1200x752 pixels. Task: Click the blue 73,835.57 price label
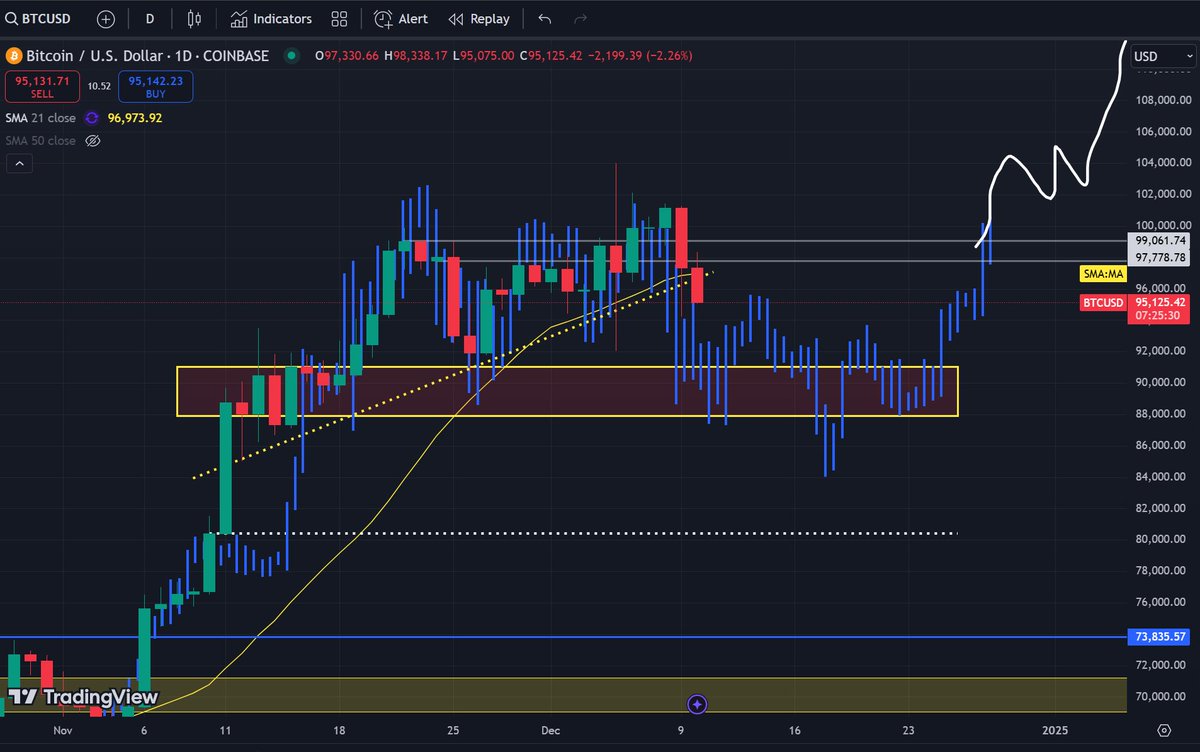pos(1160,636)
